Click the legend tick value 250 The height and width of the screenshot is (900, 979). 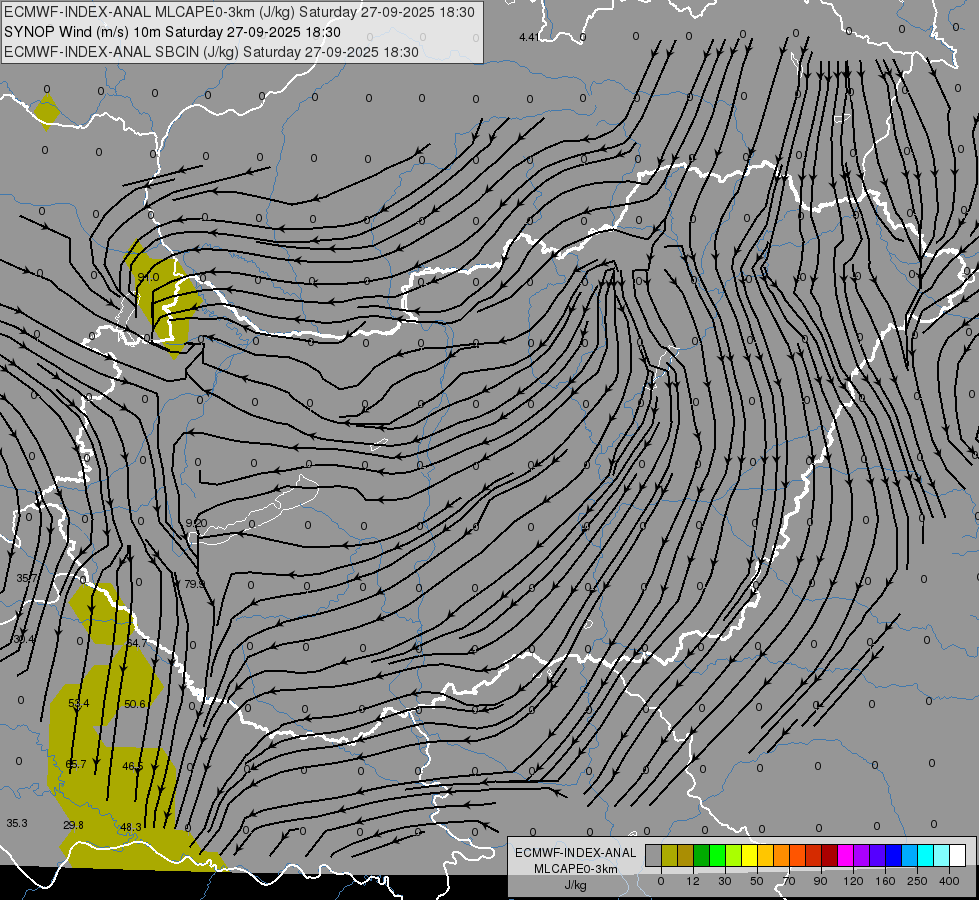(x=917, y=881)
